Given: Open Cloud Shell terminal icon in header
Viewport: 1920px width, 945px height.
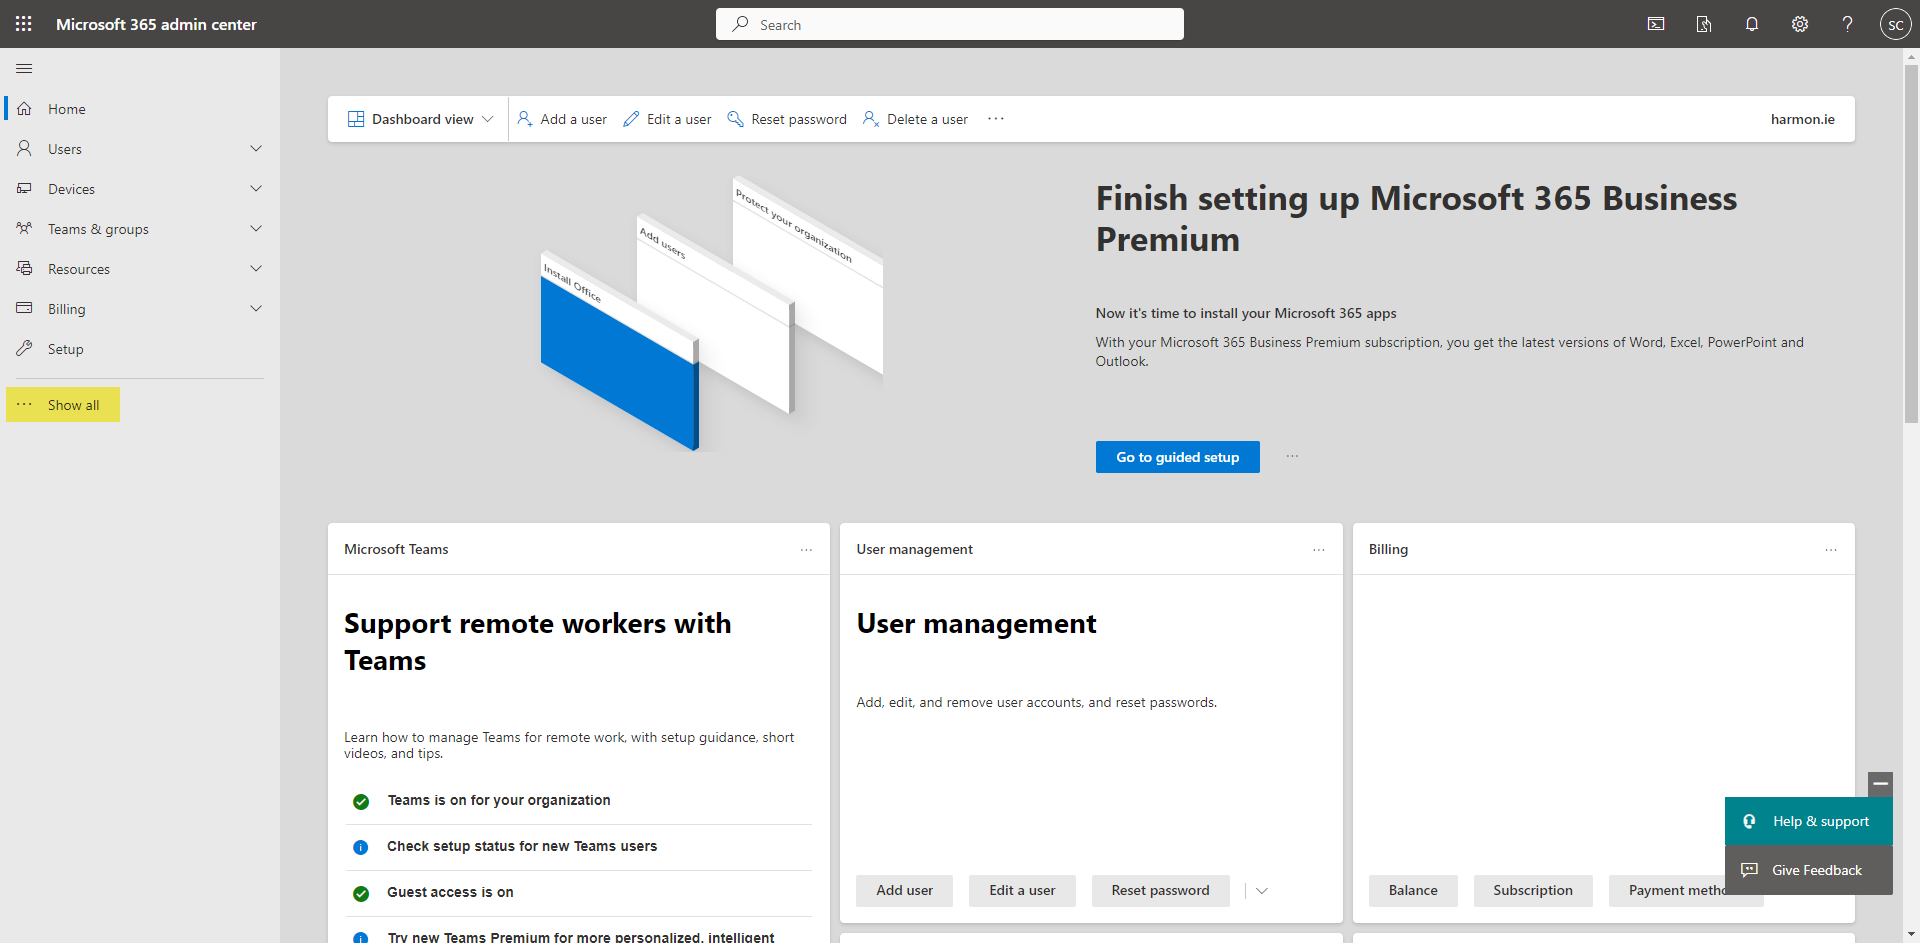Looking at the screenshot, I should [x=1656, y=24].
